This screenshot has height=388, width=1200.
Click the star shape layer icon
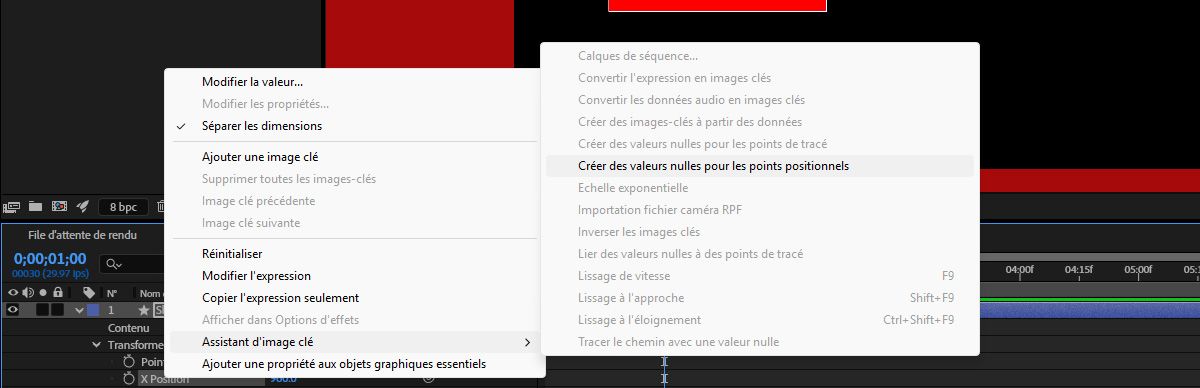coord(144,310)
